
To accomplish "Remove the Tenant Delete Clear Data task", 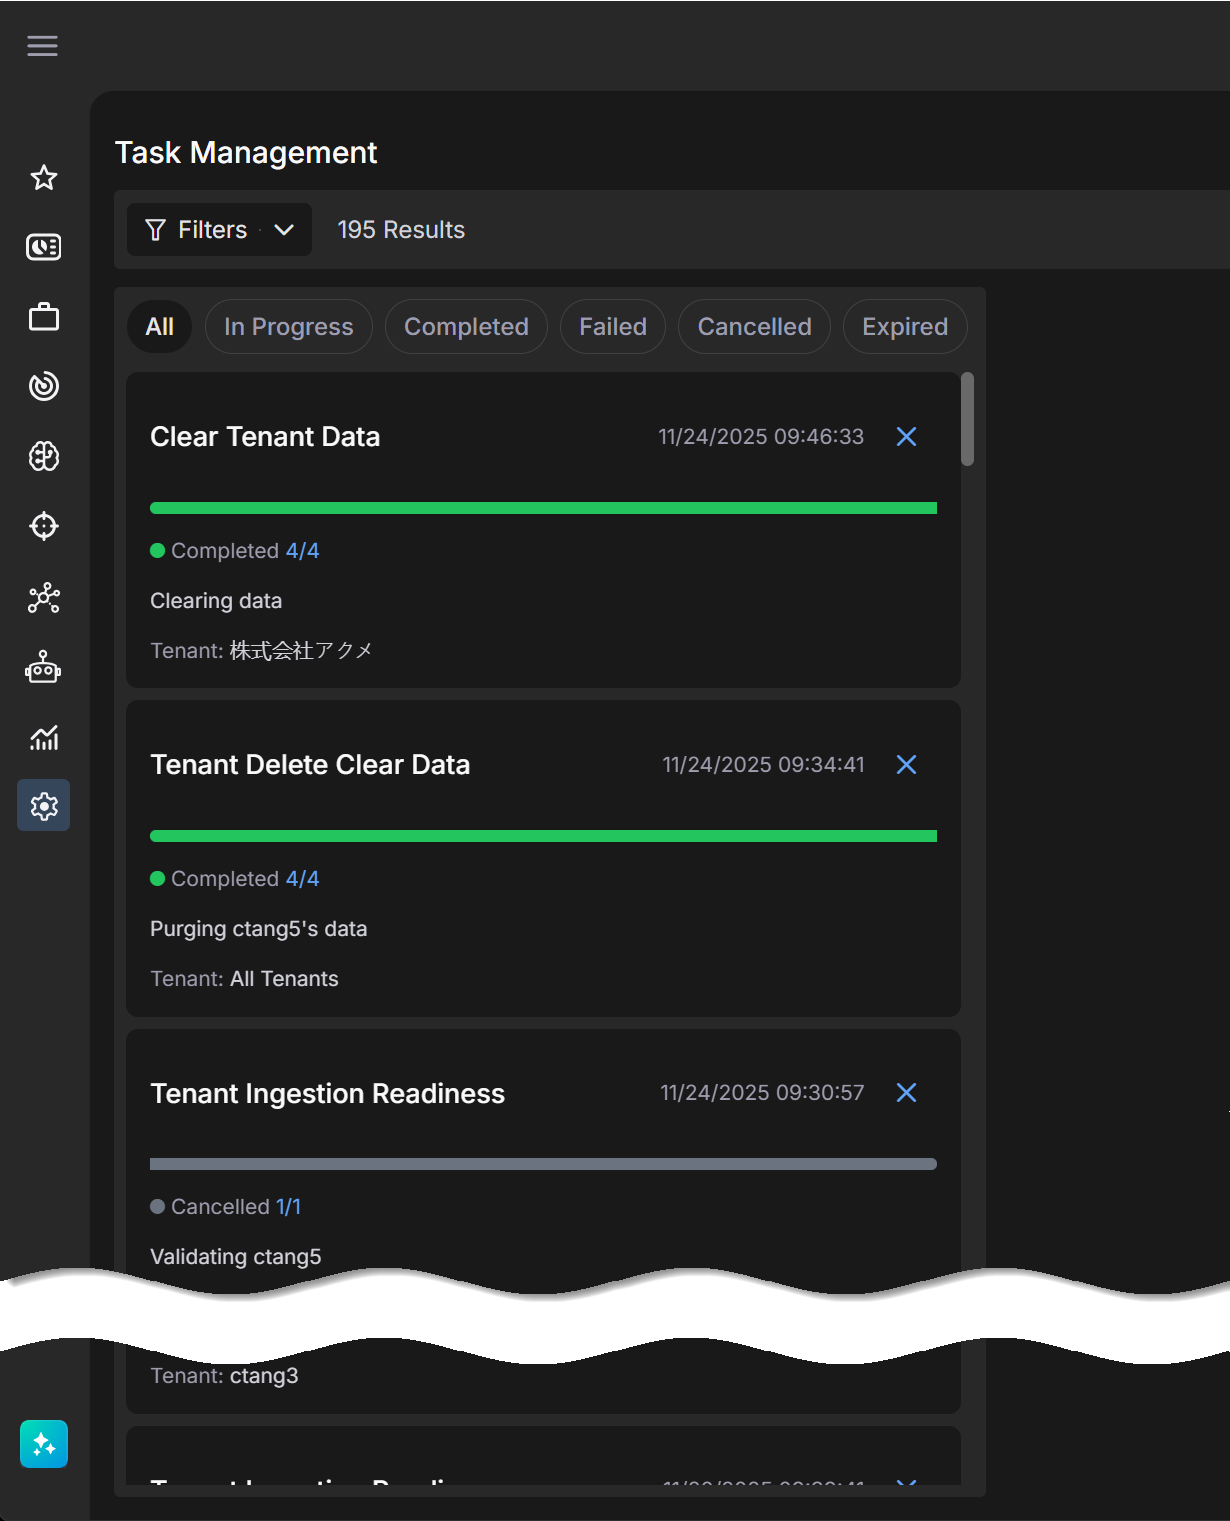I will click(906, 765).
